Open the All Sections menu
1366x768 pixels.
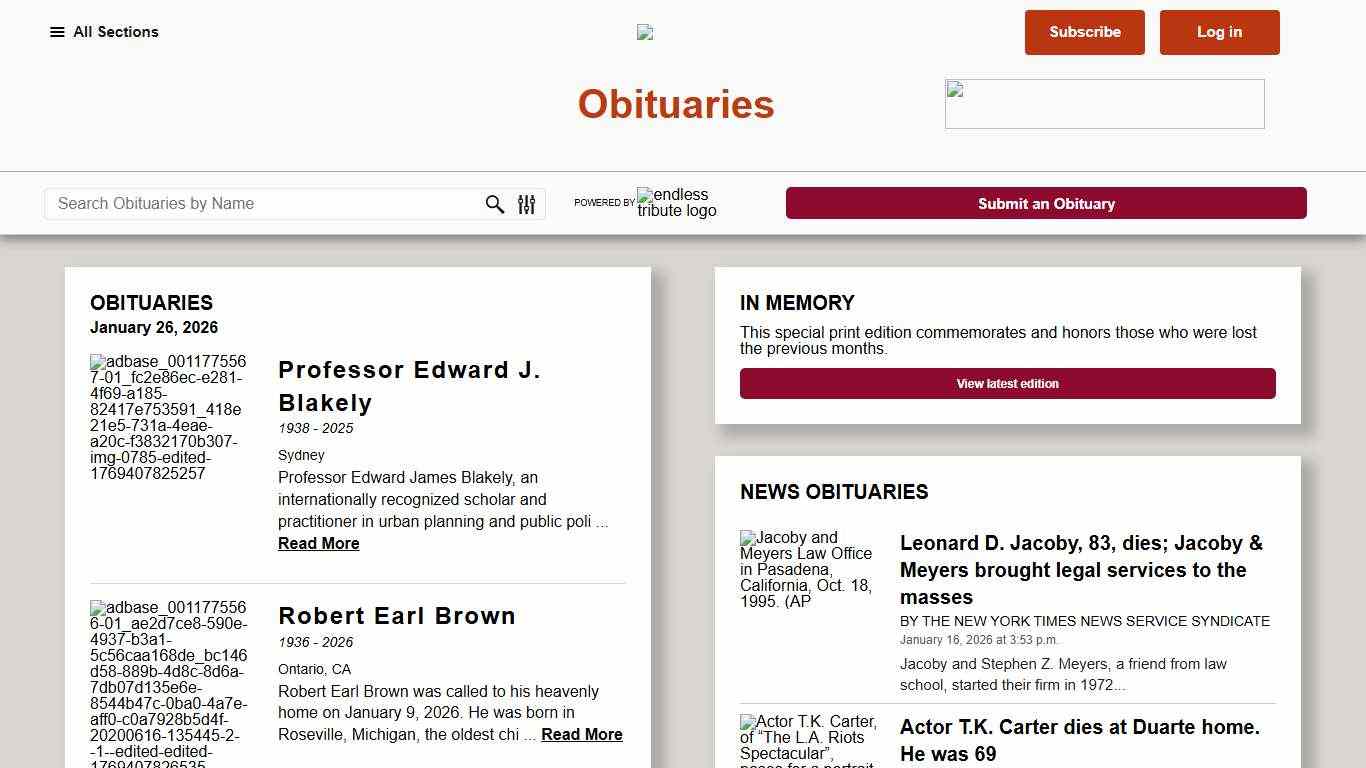[x=104, y=32]
